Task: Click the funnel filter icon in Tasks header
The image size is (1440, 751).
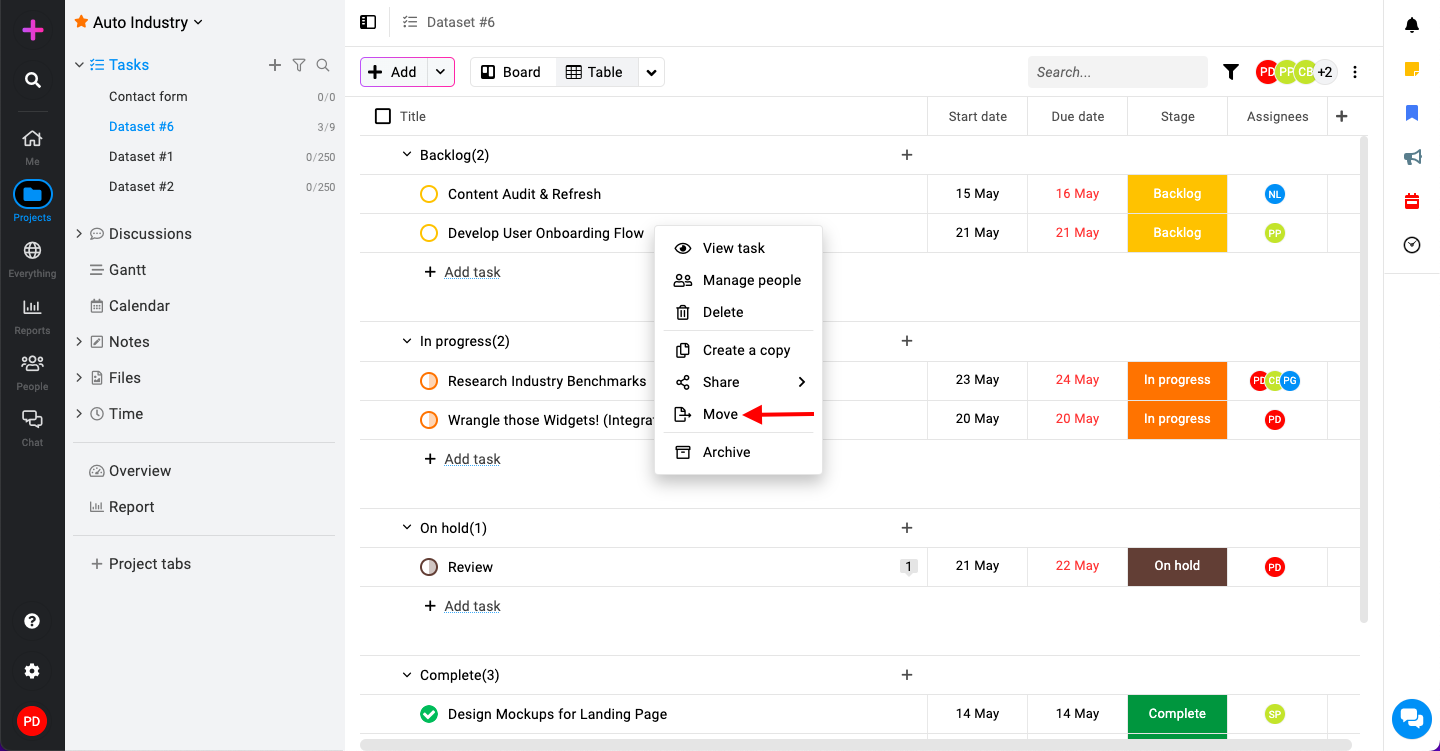Action: [x=299, y=65]
